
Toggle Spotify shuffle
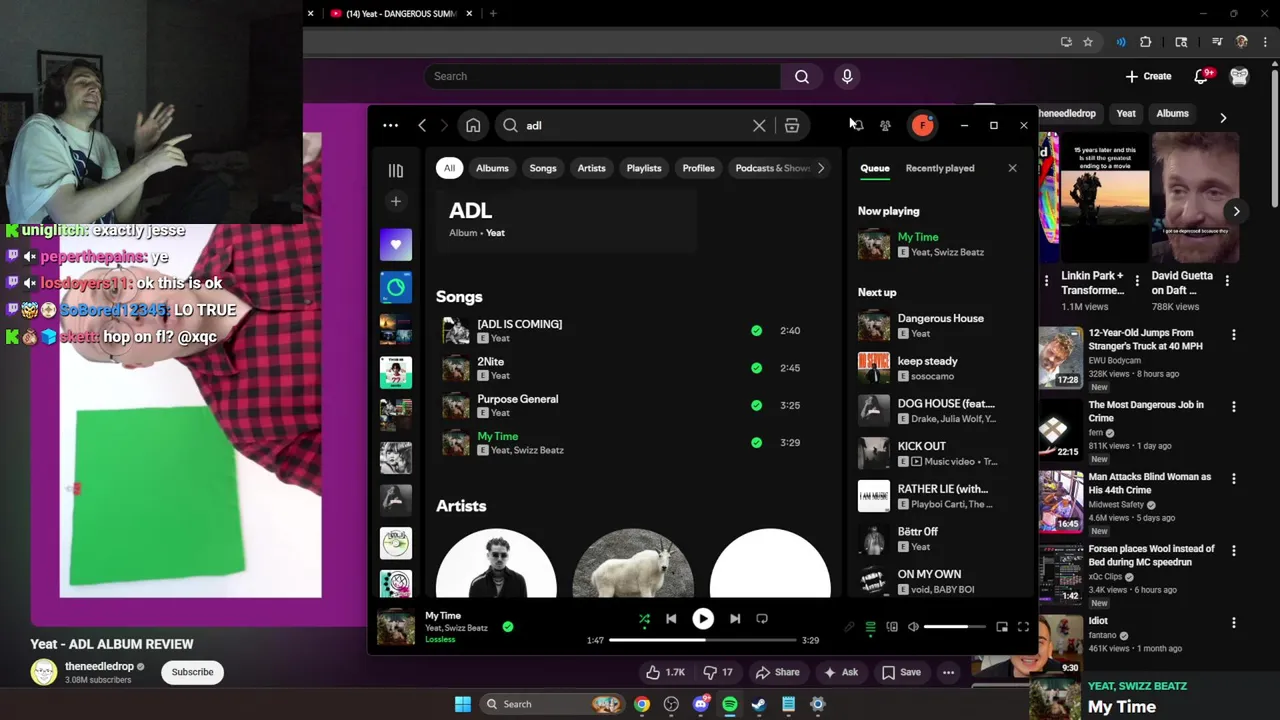coord(644,619)
